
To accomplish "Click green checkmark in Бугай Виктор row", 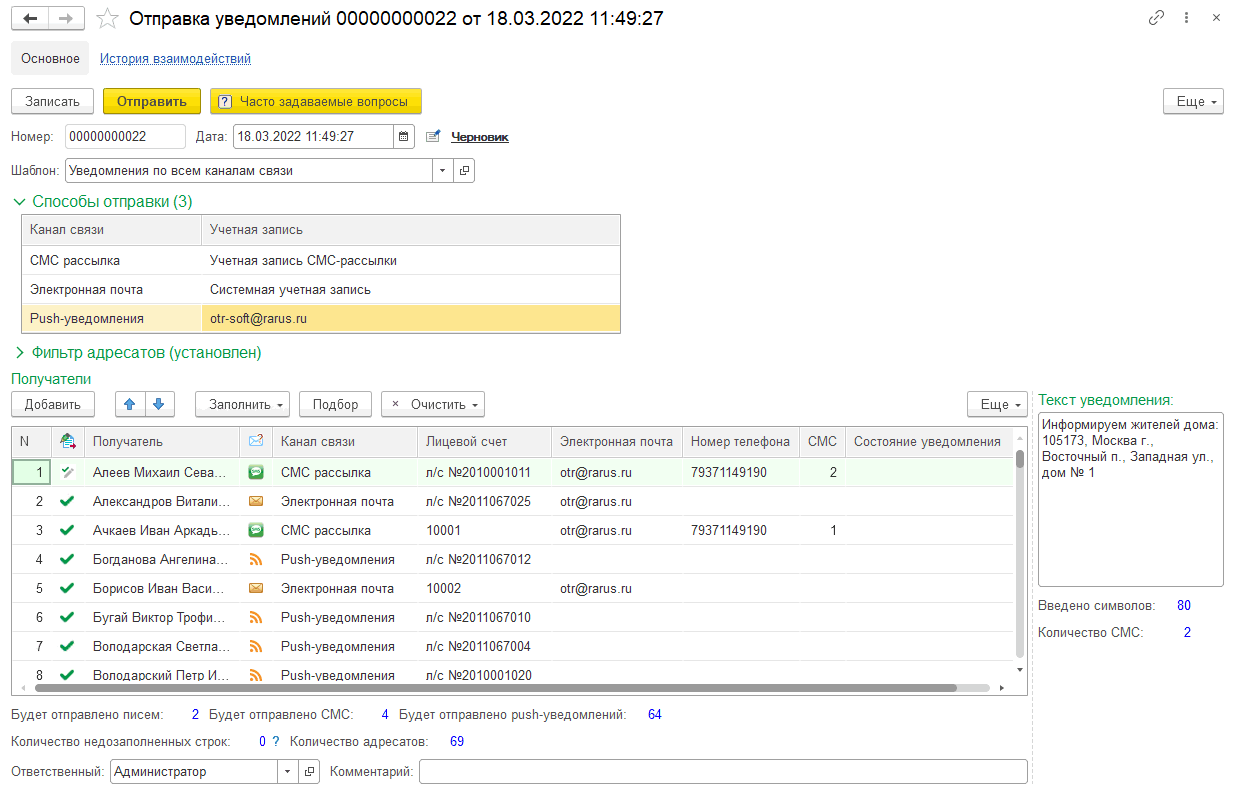I will [67, 617].
